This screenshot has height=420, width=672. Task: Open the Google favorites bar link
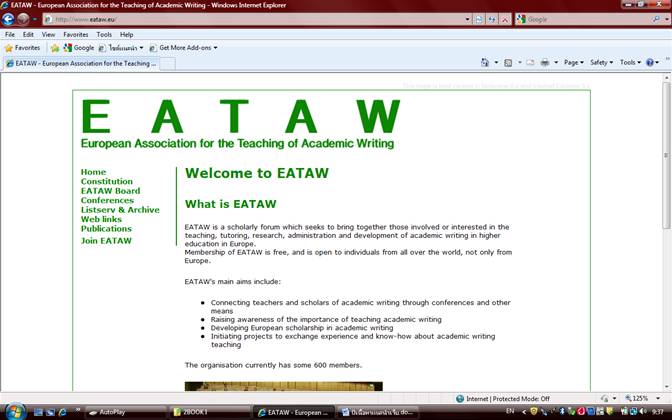[x=79, y=48]
